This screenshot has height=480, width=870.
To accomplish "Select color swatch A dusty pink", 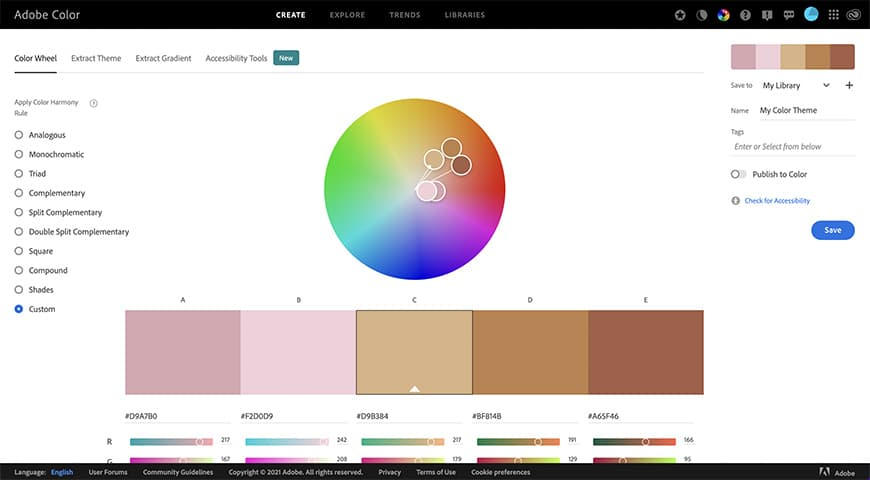I will click(x=183, y=352).
